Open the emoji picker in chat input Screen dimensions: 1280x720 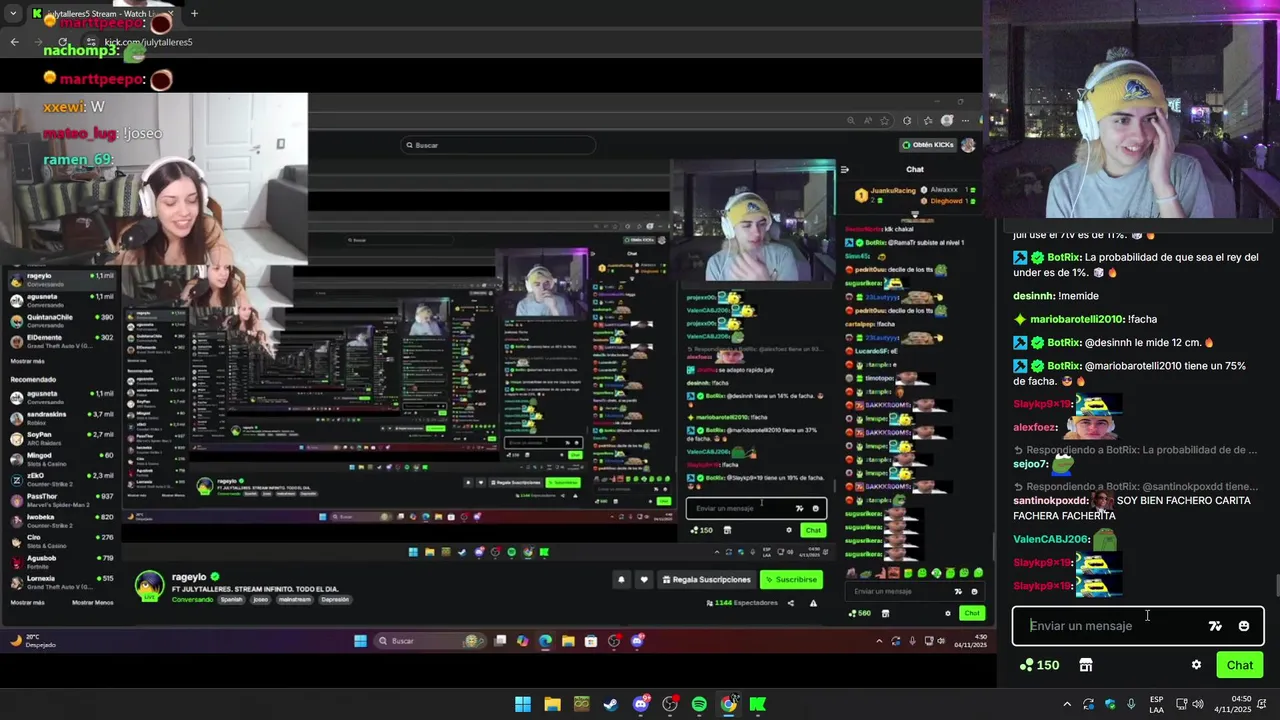pyautogui.click(x=1243, y=626)
